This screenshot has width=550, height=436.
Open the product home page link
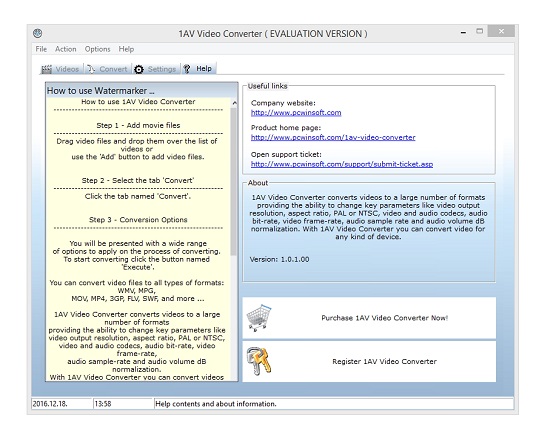coord(333,137)
